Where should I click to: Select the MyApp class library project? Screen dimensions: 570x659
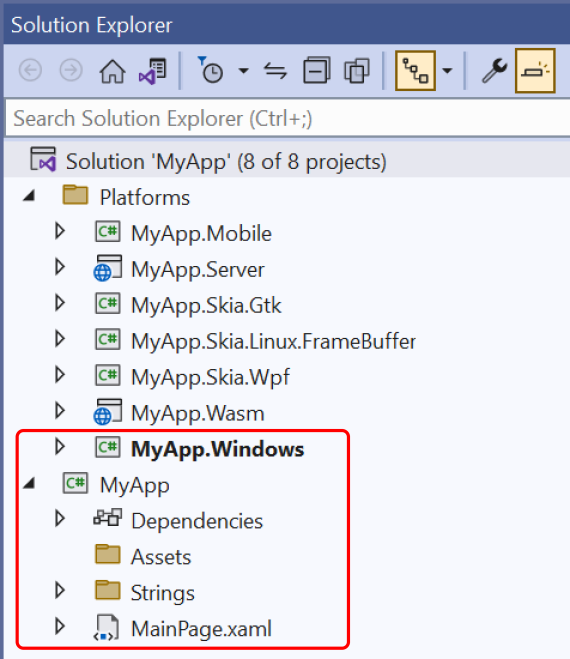click(135, 486)
